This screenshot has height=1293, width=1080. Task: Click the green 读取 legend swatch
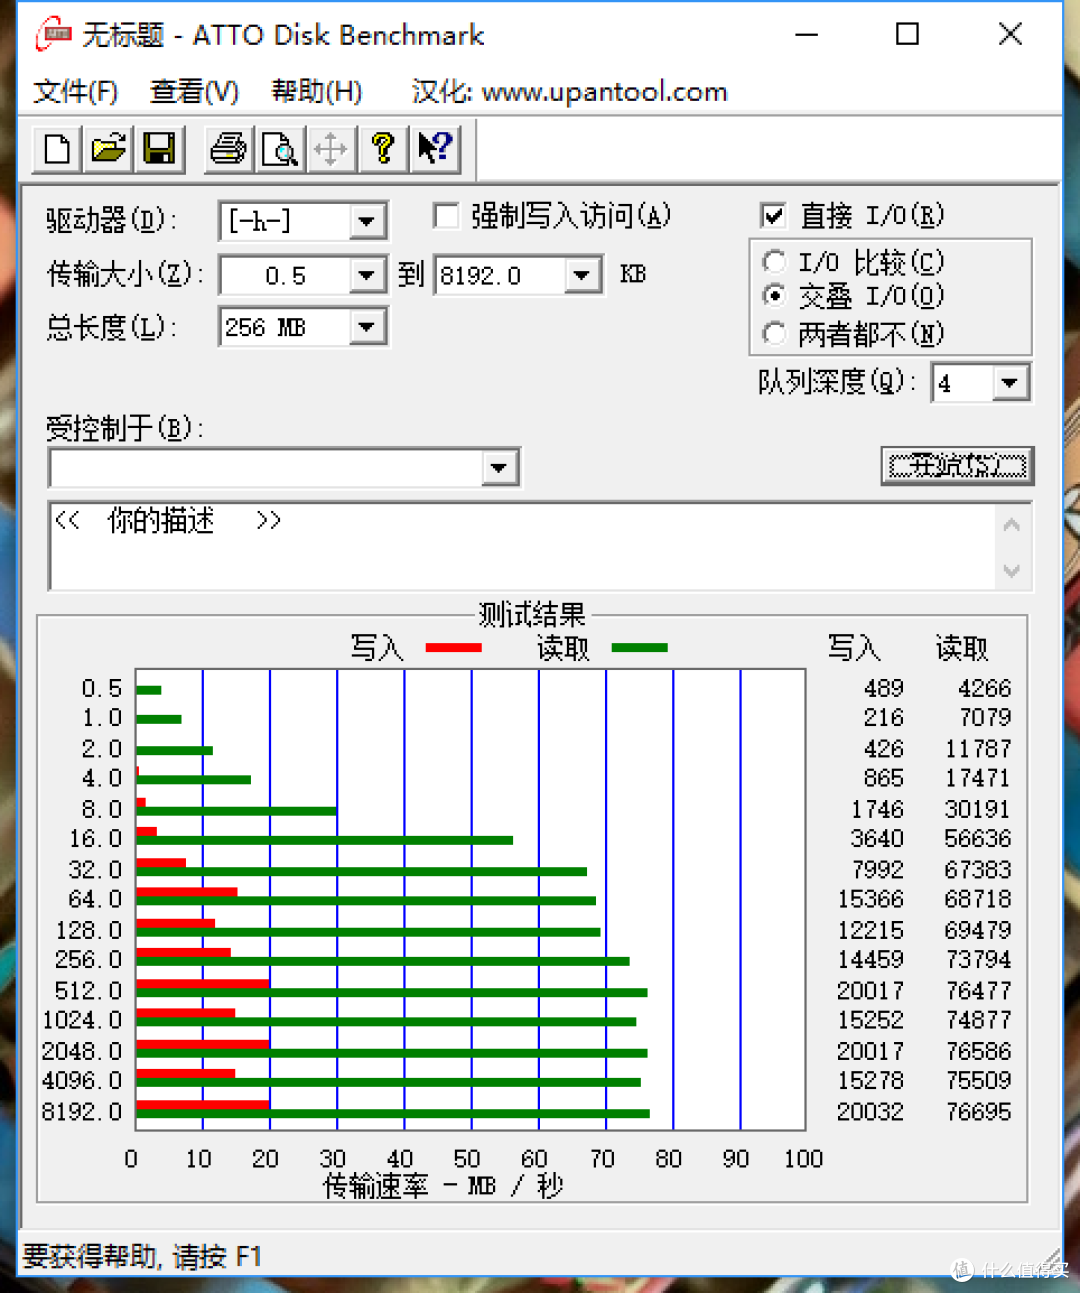point(639,648)
